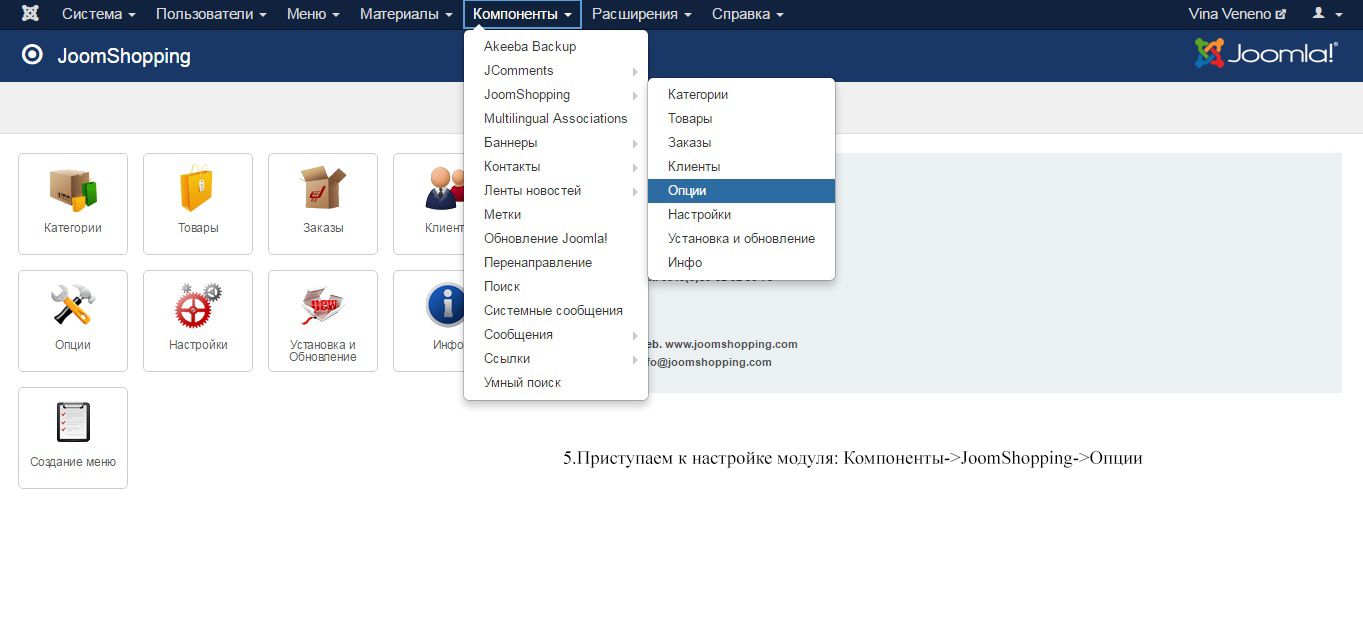Expand the Сообщения submenu
Screen dimensions: 1363x633
point(556,335)
